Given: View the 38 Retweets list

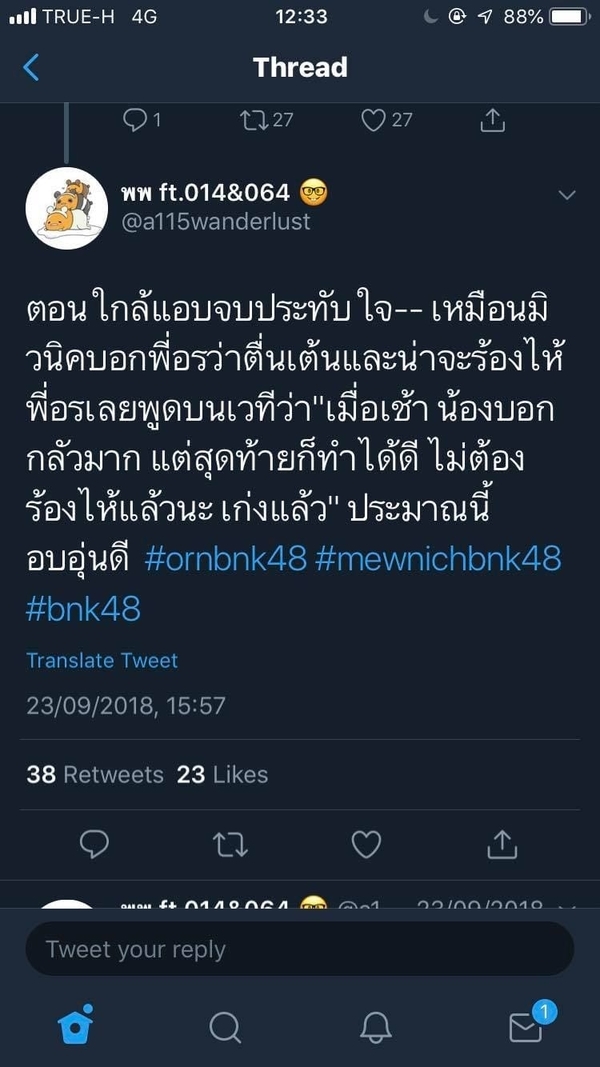Looking at the screenshot, I should (x=95, y=774).
